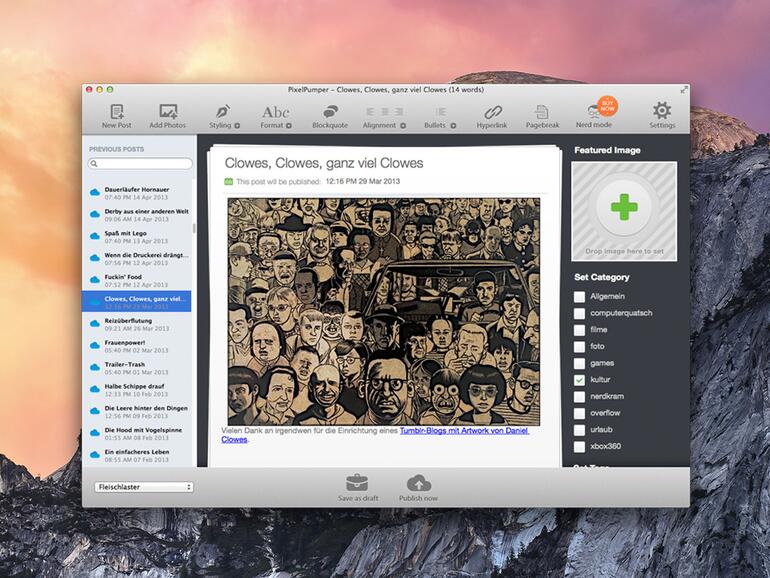This screenshot has height=578, width=770.
Task: Create a New Post
Action: pos(116,116)
